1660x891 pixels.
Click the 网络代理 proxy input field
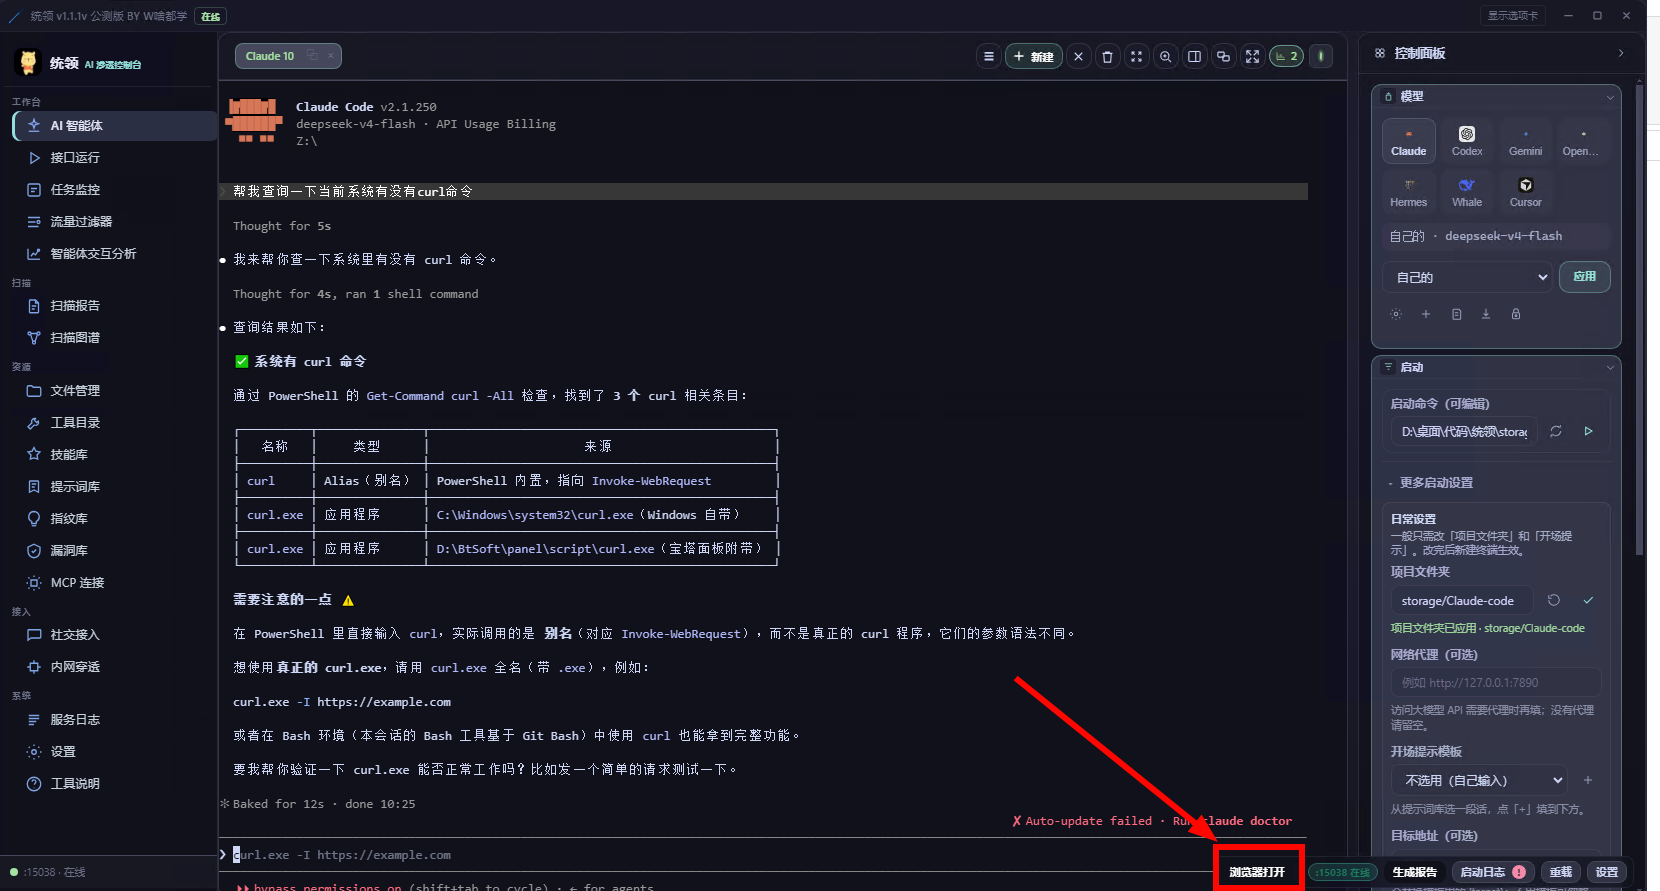(x=1496, y=683)
